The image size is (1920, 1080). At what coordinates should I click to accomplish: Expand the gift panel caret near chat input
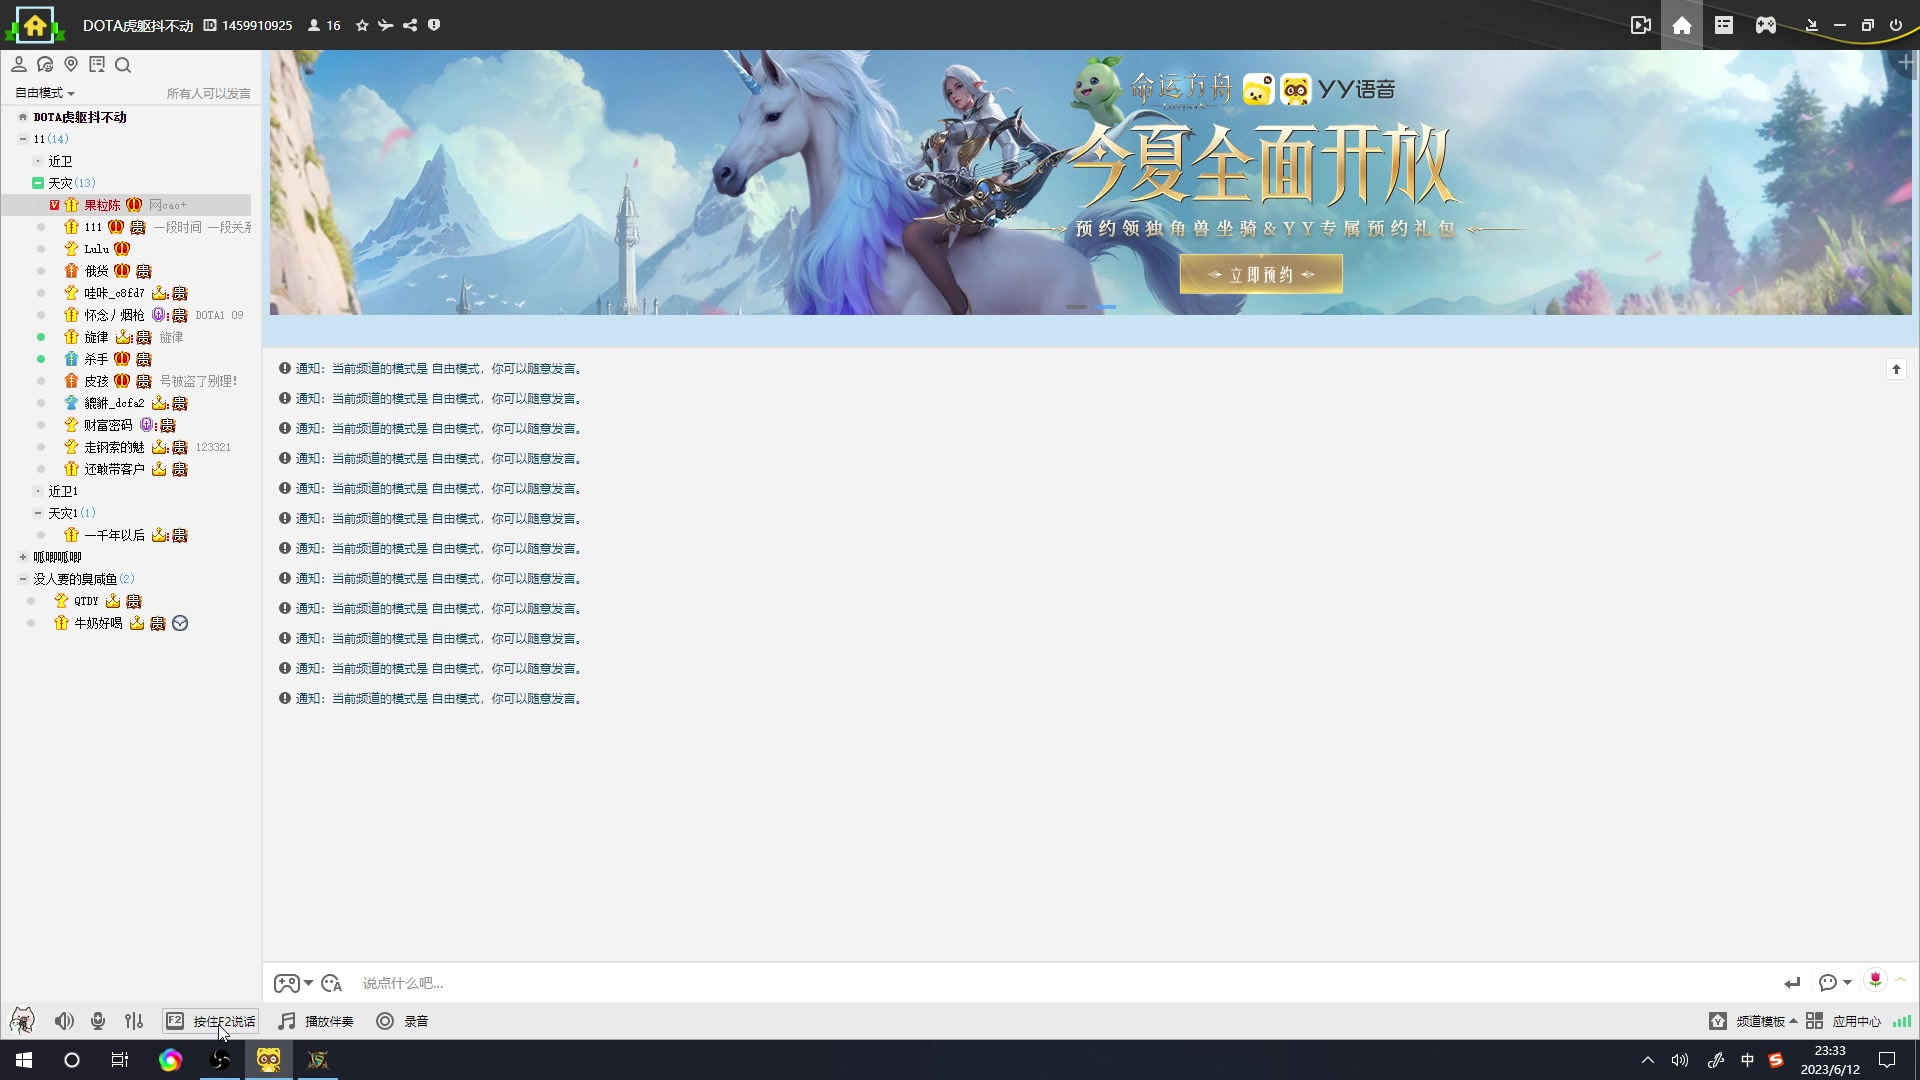(x=1901, y=980)
